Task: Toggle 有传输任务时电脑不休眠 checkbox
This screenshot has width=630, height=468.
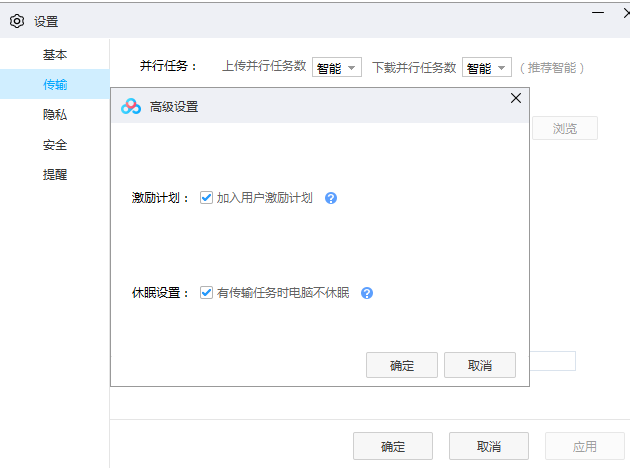Action: [x=206, y=293]
